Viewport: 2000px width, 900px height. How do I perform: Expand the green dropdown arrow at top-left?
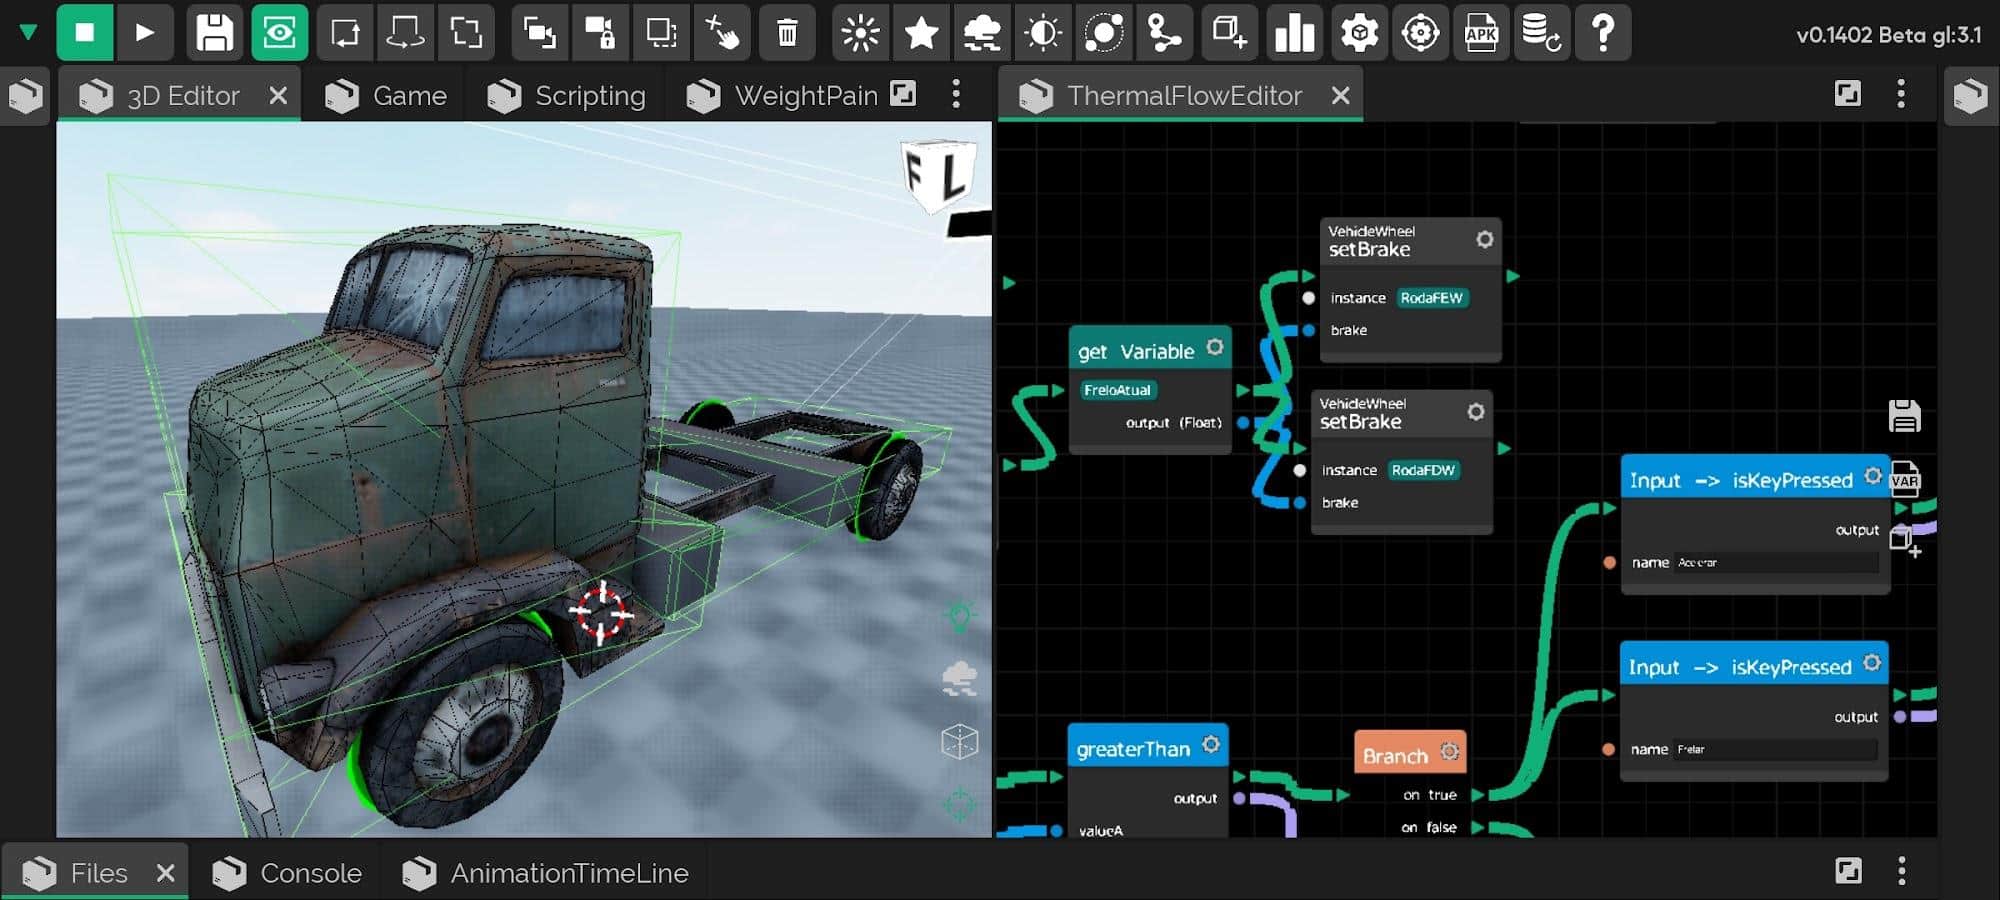coord(28,33)
